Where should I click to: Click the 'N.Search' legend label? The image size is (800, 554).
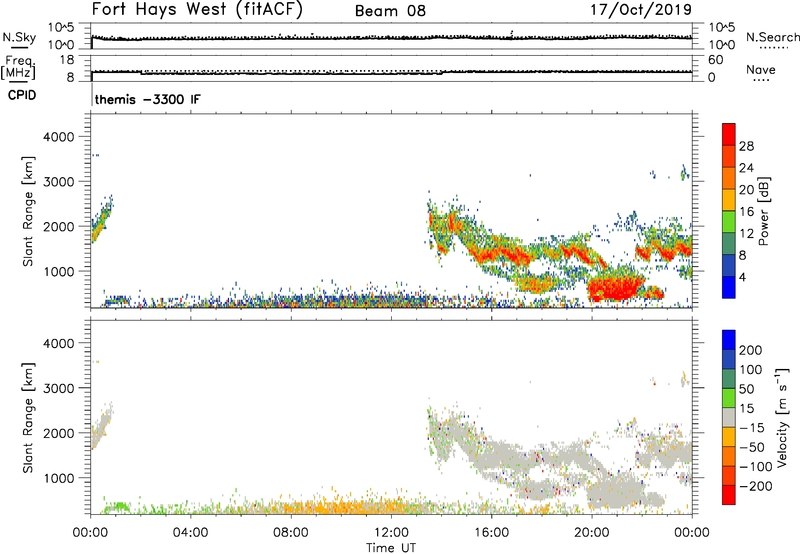tap(773, 37)
